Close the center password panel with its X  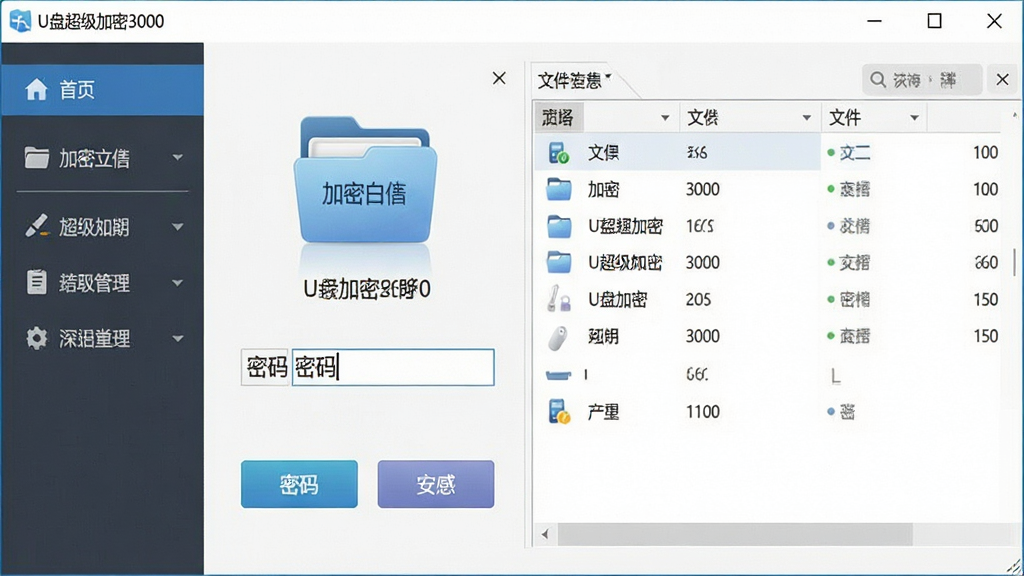tap(499, 78)
